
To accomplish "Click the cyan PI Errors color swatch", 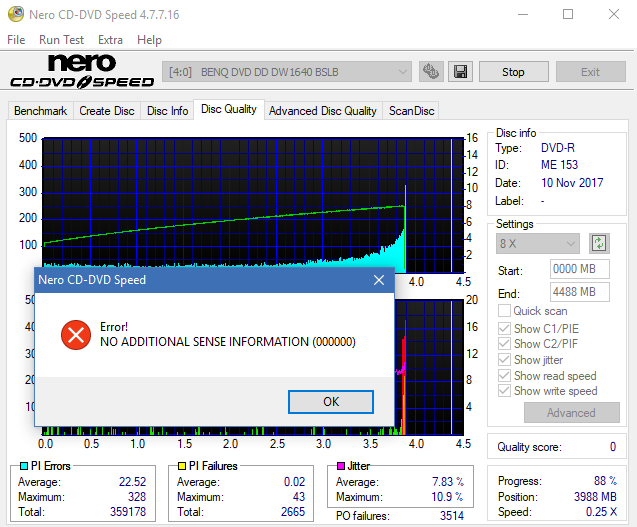I will click(24, 466).
